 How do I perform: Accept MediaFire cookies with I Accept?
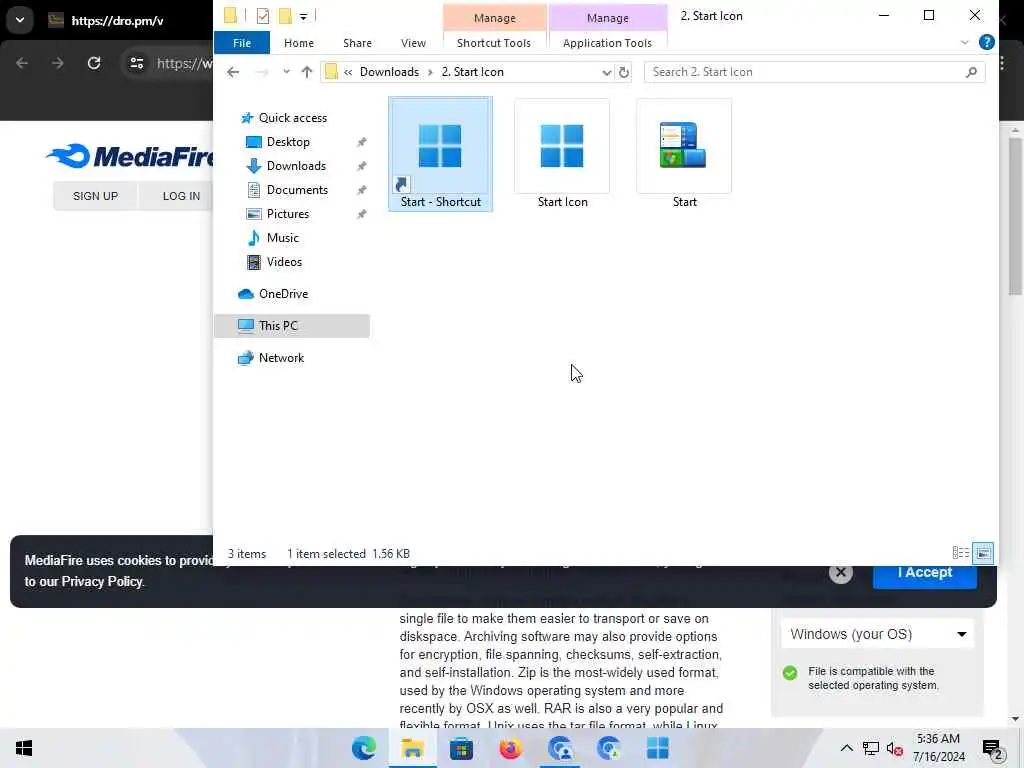(x=924, y=575)
